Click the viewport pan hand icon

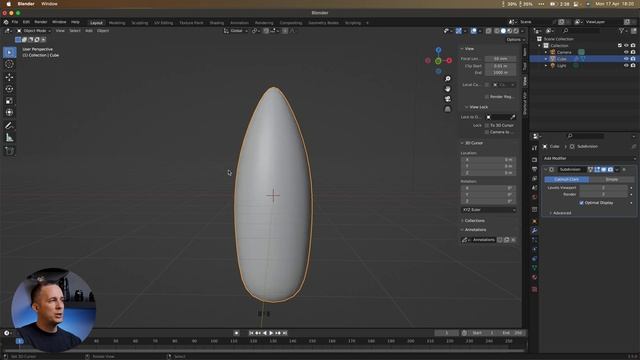(x=448, y=89)
